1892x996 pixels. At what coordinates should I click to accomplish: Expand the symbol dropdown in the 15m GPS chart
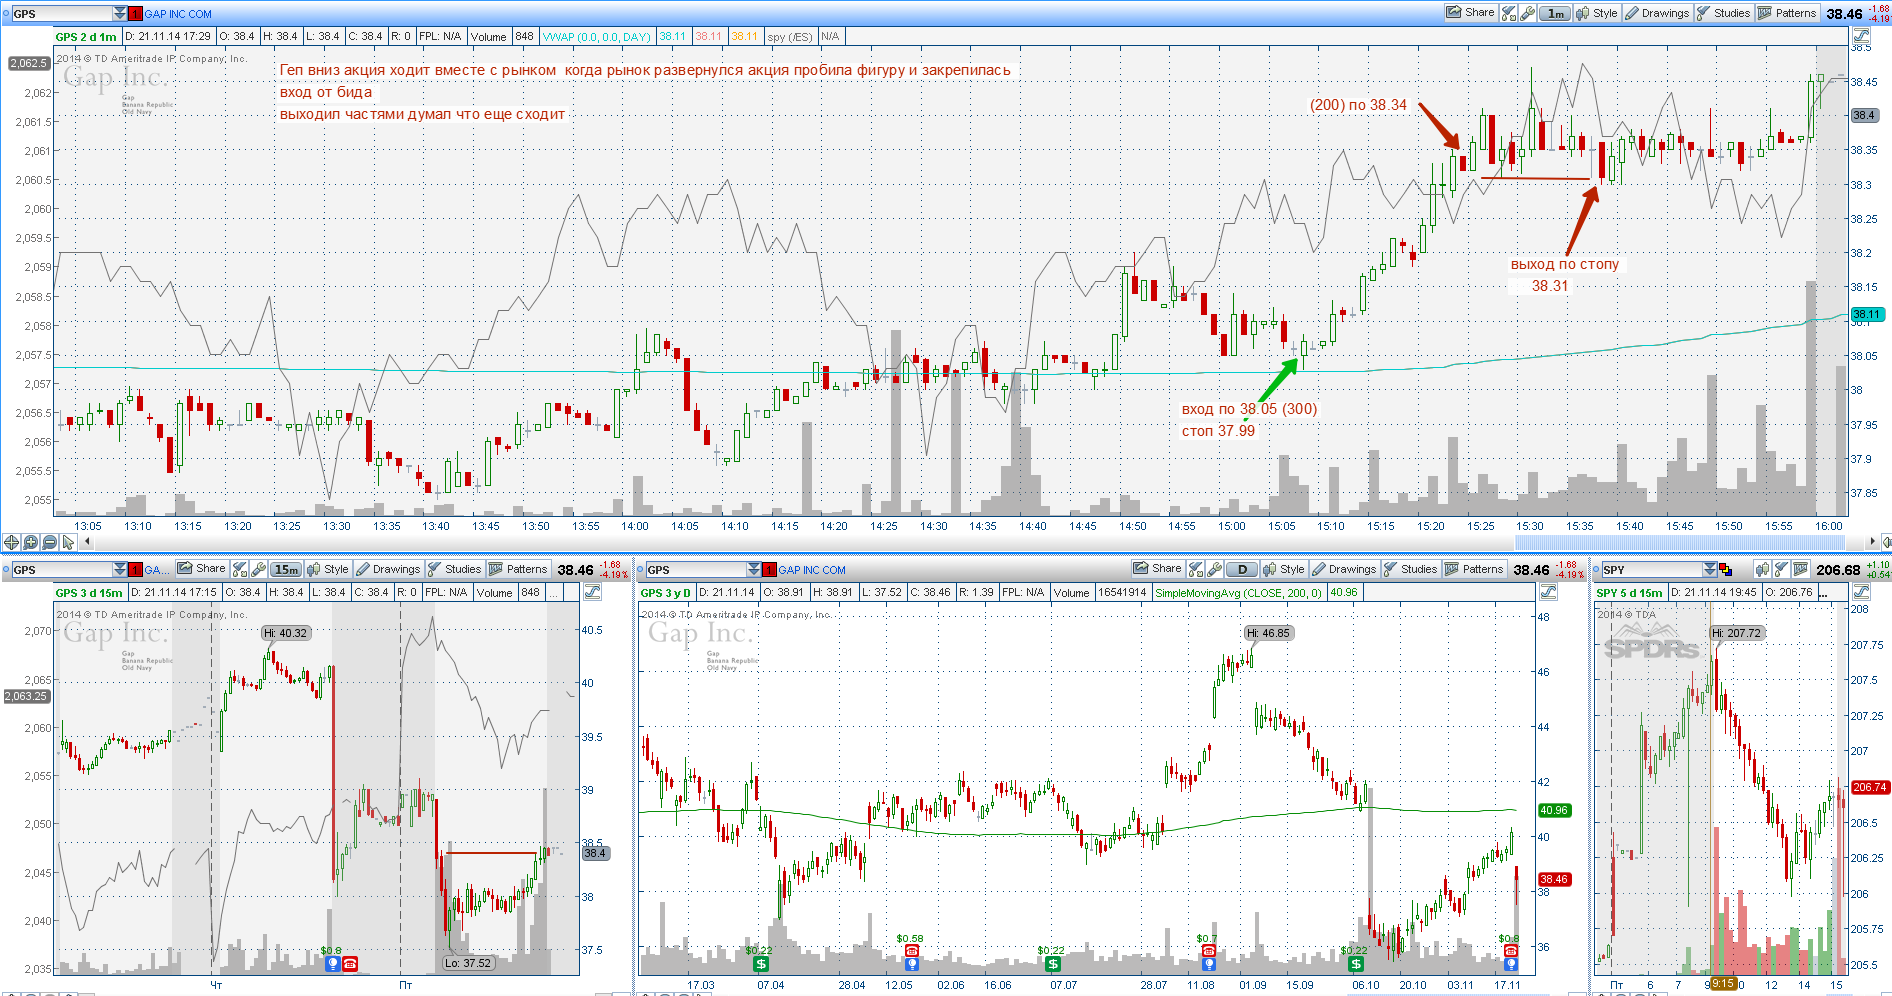[120, 569]
